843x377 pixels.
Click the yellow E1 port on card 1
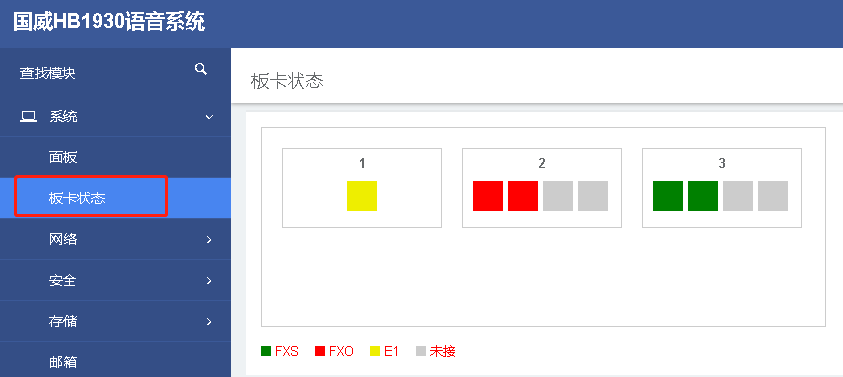362,196
